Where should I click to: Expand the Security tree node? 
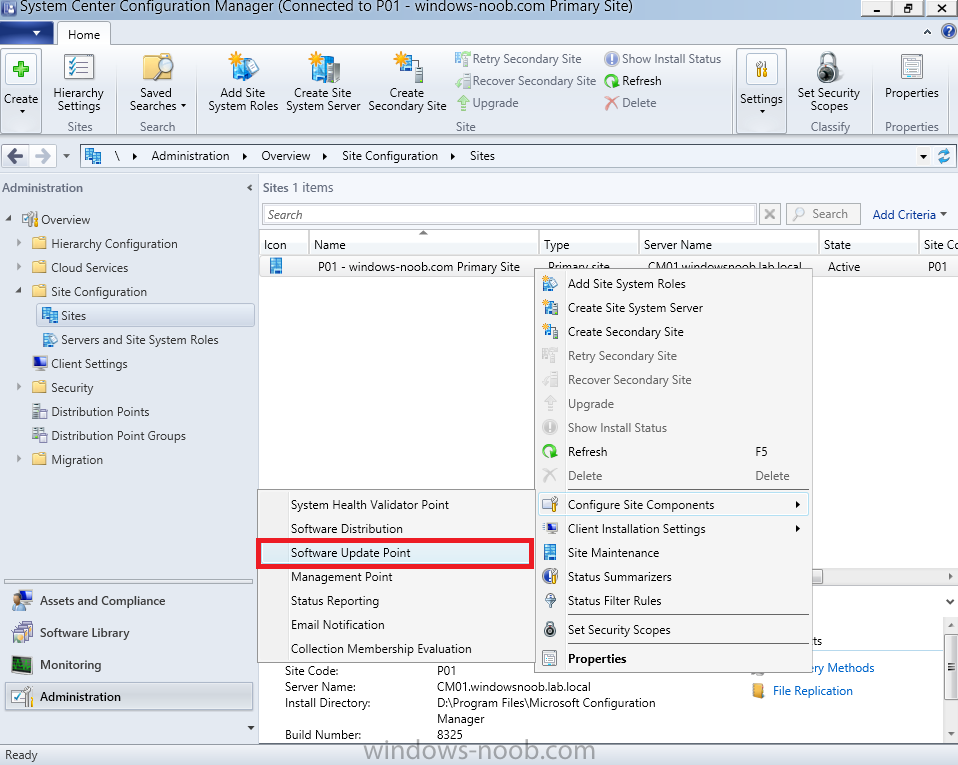point(19,387)
